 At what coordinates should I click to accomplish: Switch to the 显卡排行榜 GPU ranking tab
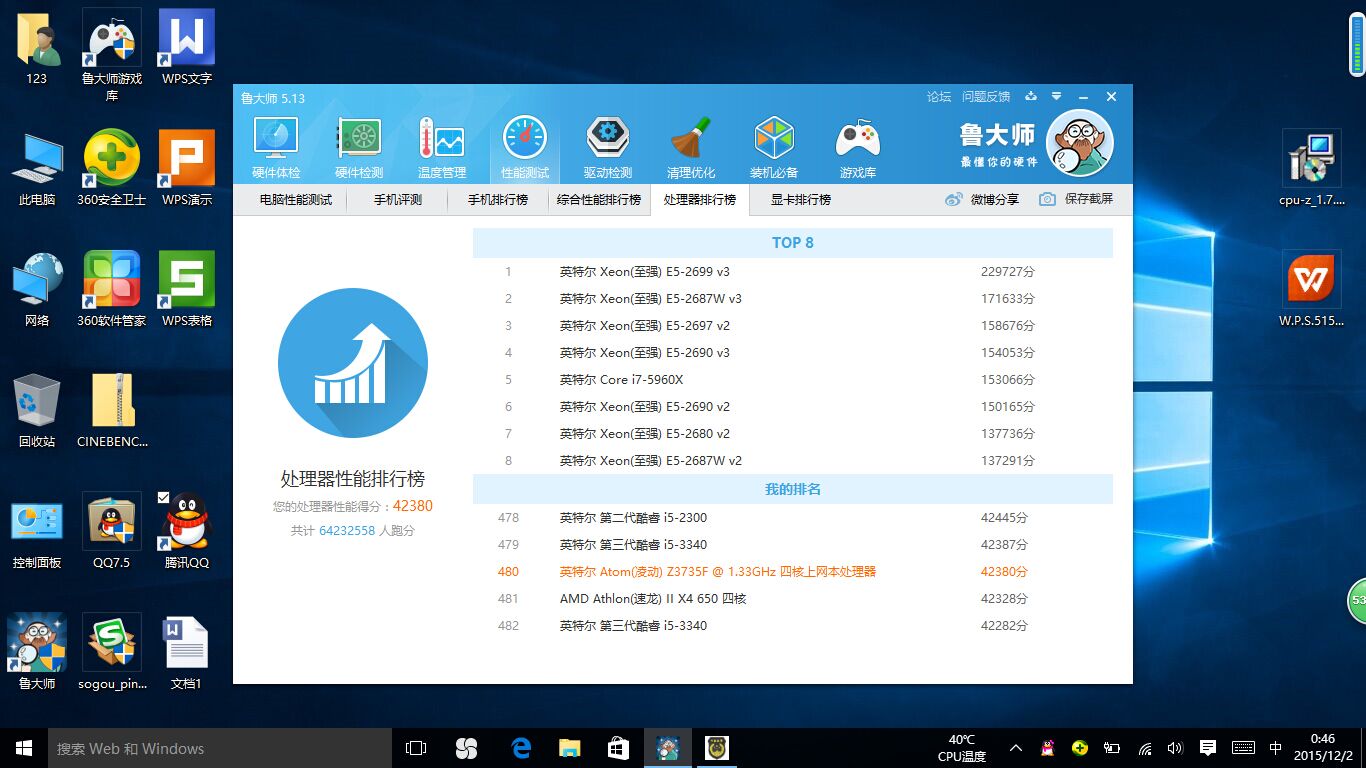coord(802,199)
